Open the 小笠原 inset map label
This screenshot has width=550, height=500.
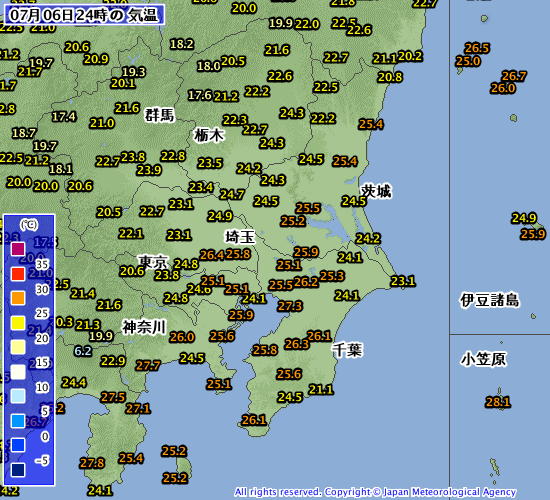(x=483, y=359)
